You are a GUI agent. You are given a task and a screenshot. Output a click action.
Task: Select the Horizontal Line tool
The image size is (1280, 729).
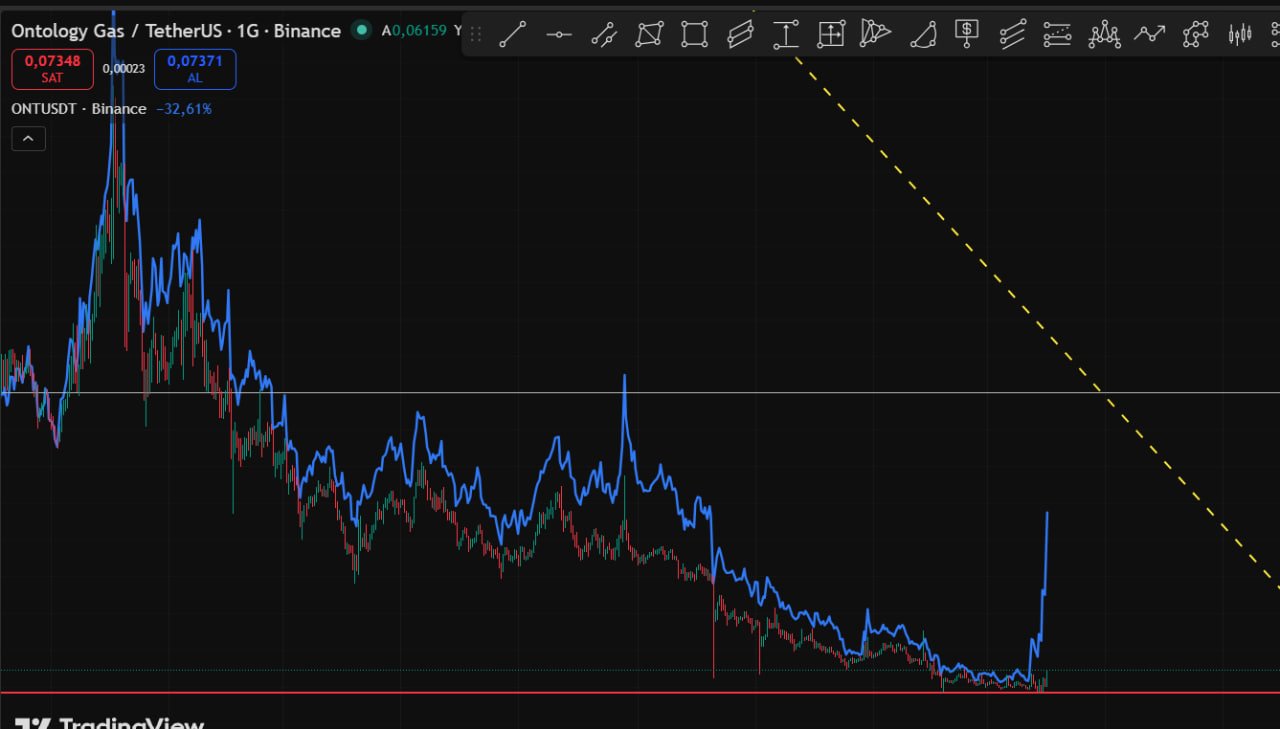pyautogui.click(x=558, y=34)
